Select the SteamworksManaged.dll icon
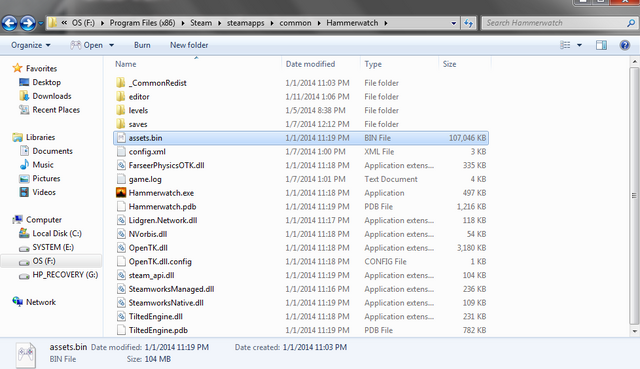This screenshot has width=640, height=369. 121,289
